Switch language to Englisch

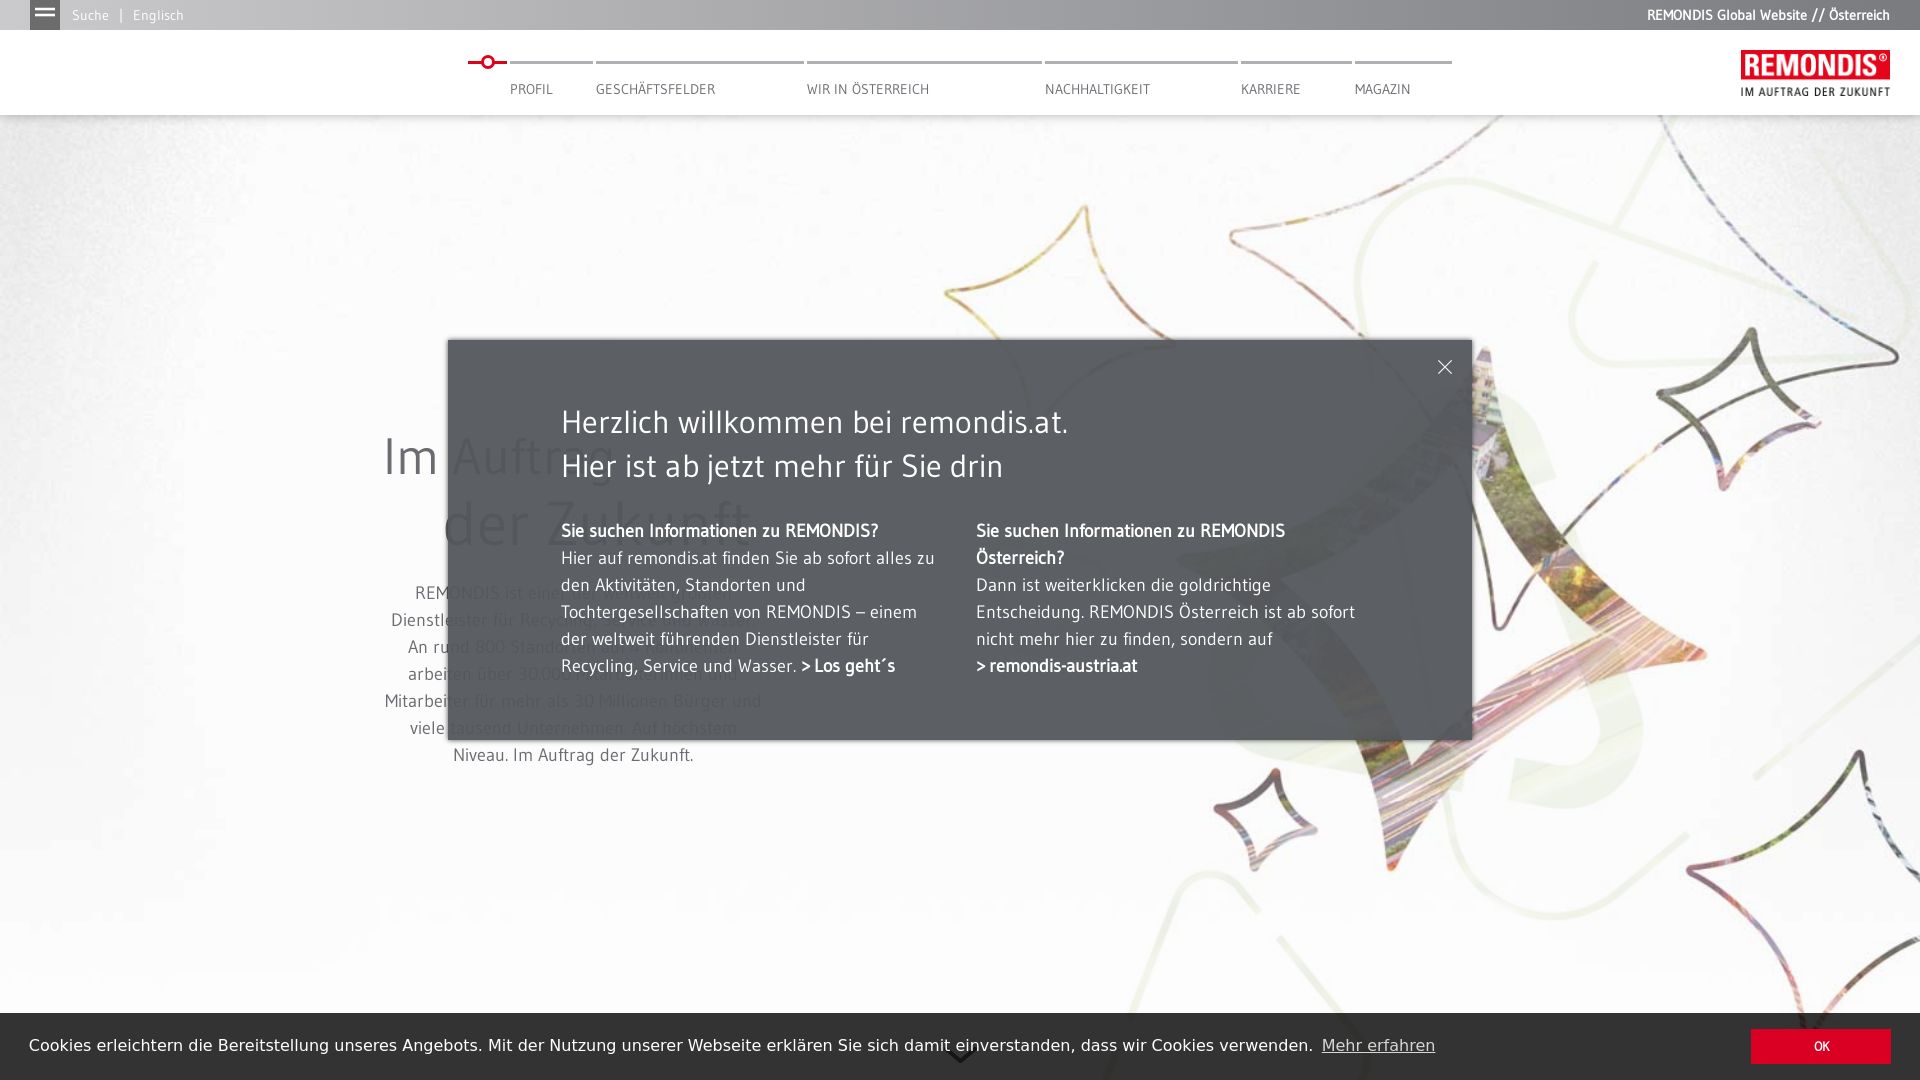click(158, 15)
